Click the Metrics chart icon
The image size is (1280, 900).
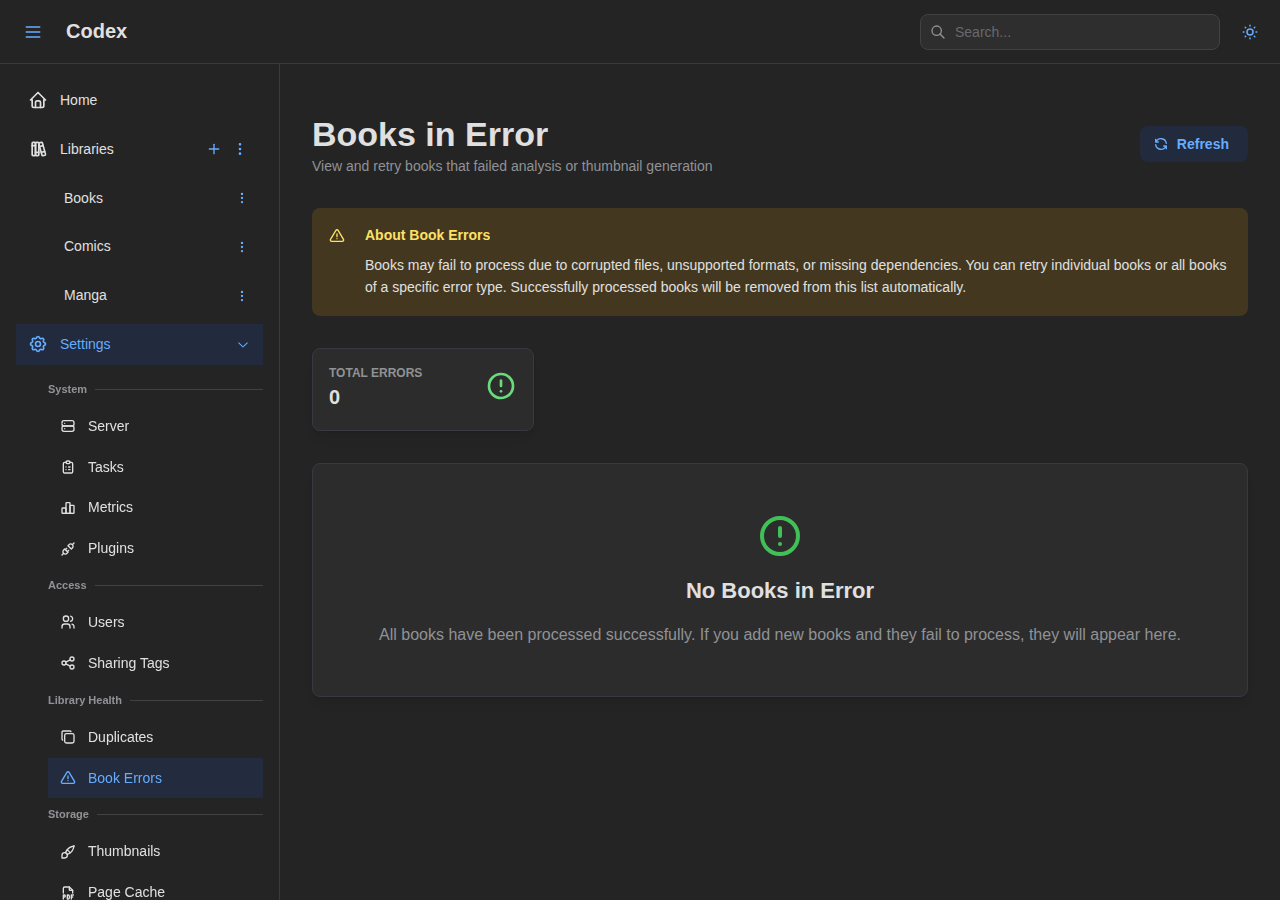tap(67, 507)
